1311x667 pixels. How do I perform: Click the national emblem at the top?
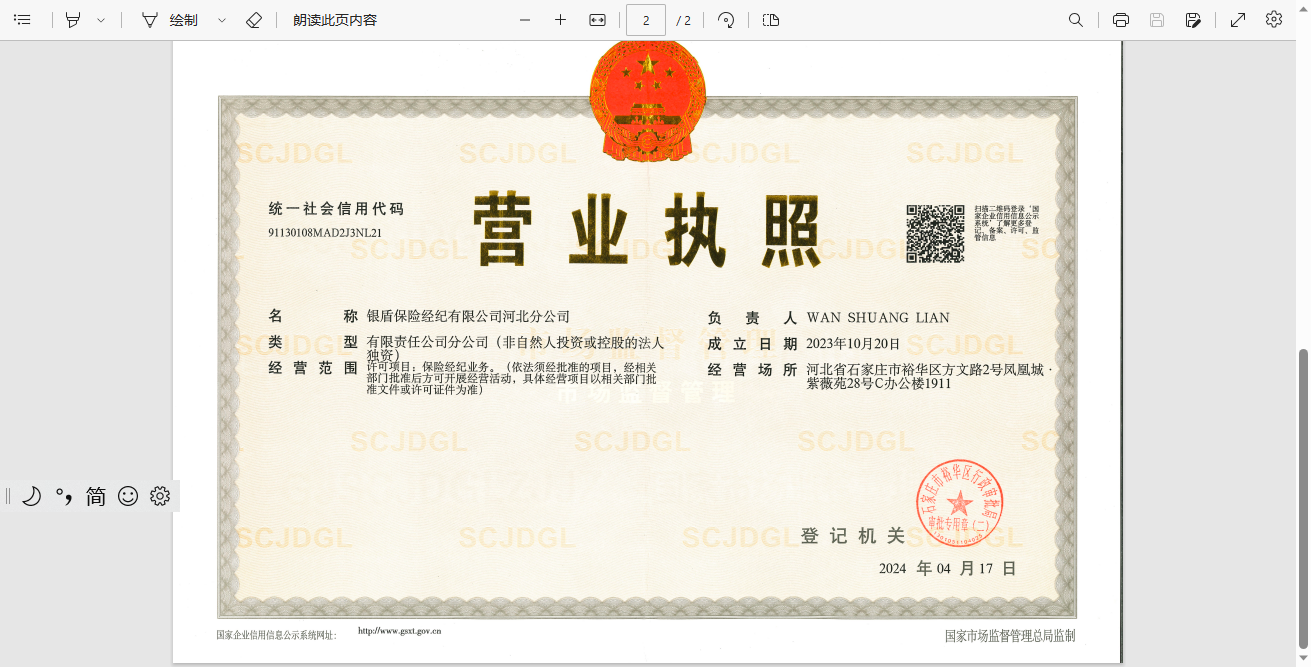coord(648,102)
